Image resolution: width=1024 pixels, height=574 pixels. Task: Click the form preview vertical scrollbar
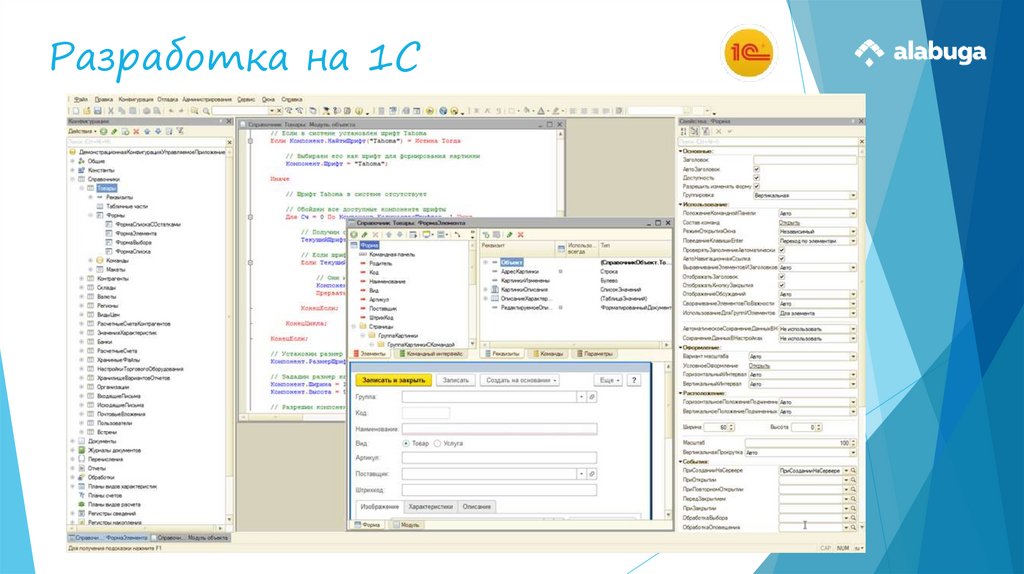pos(667,441)
